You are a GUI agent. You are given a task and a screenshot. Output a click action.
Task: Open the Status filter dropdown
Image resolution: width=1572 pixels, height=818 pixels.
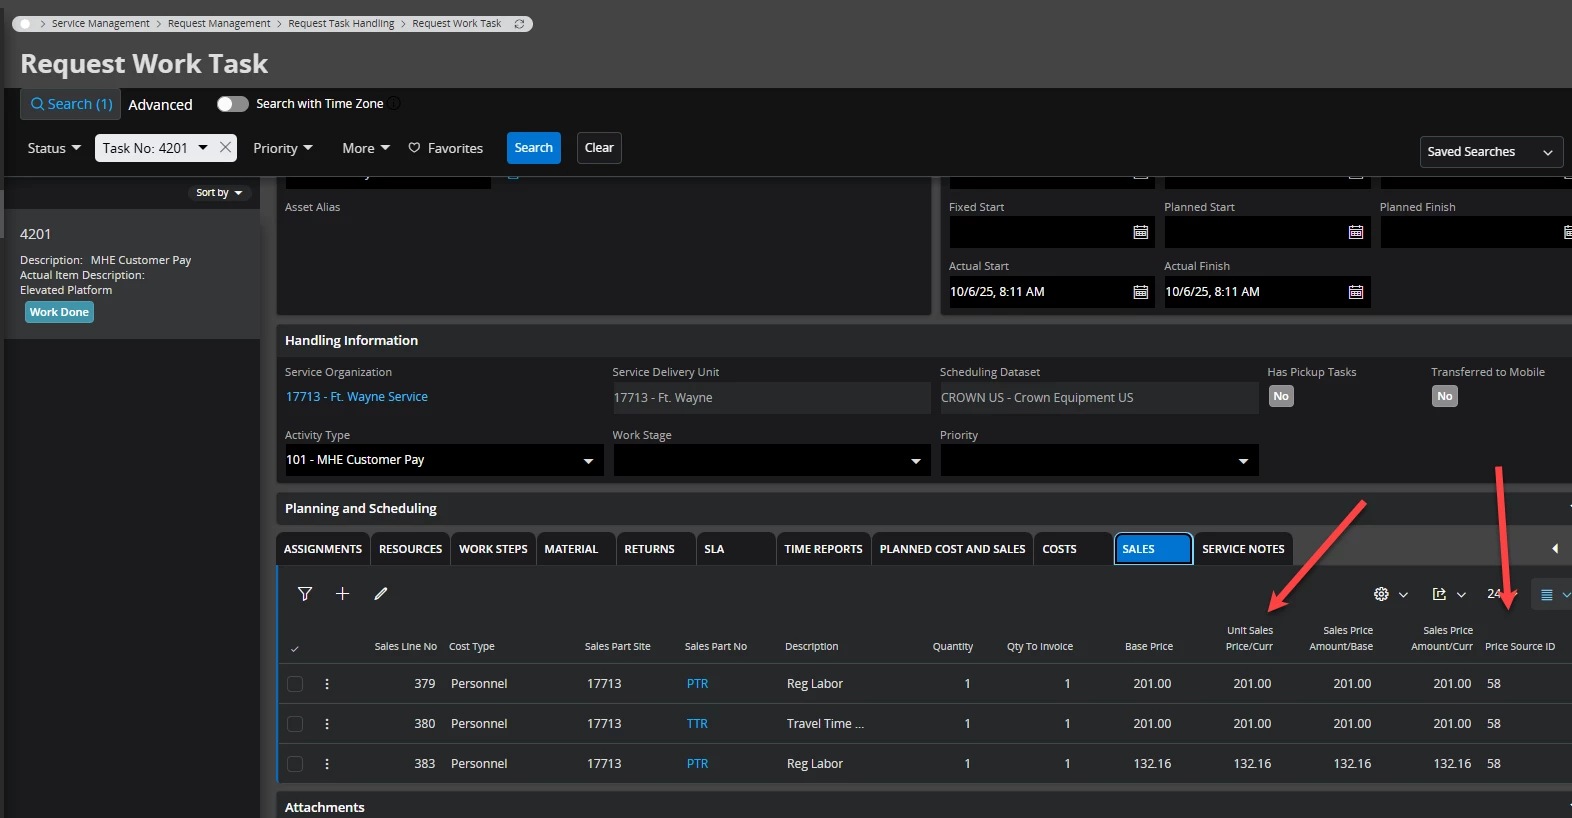(54, 148)
